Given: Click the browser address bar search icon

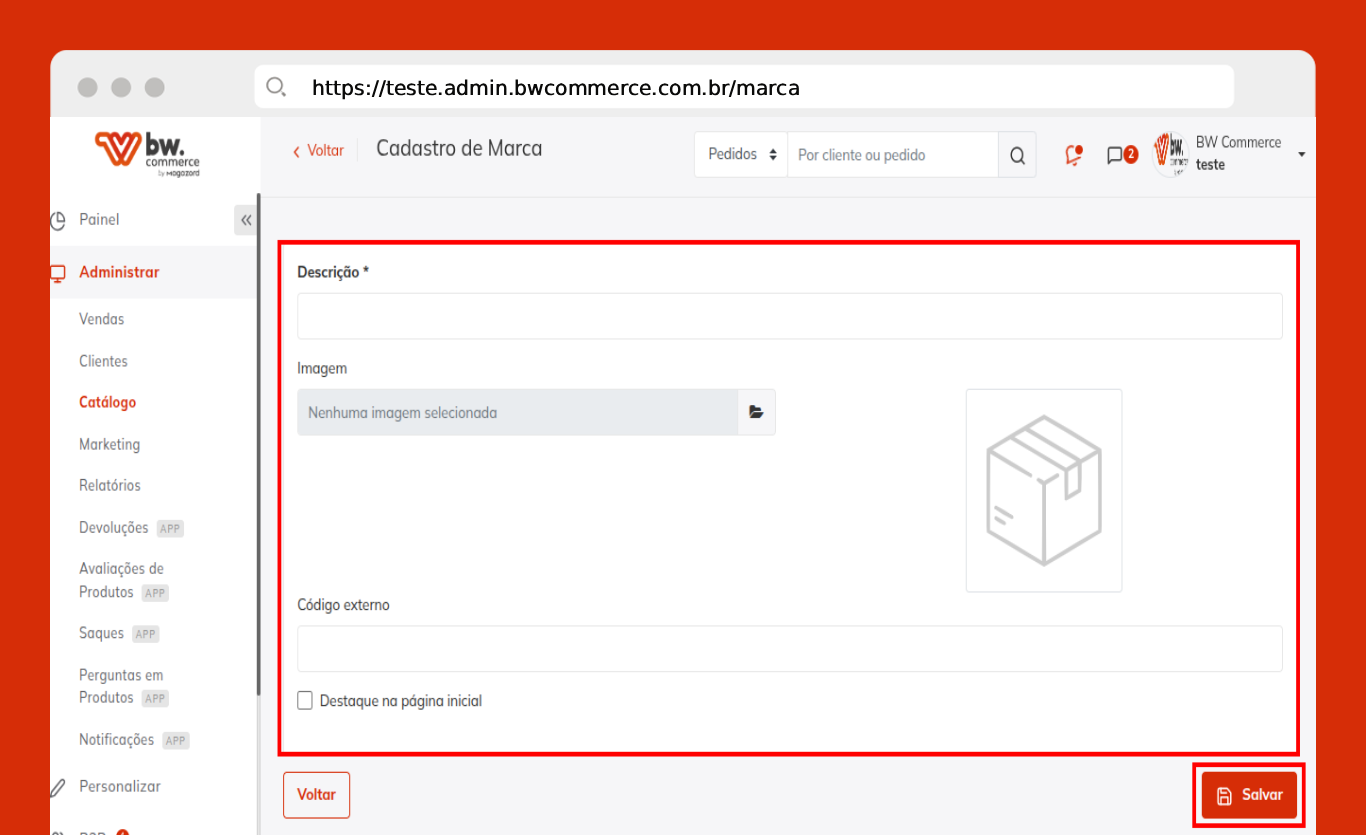Looking at the screenshot, I should click(x=276, y=87).
